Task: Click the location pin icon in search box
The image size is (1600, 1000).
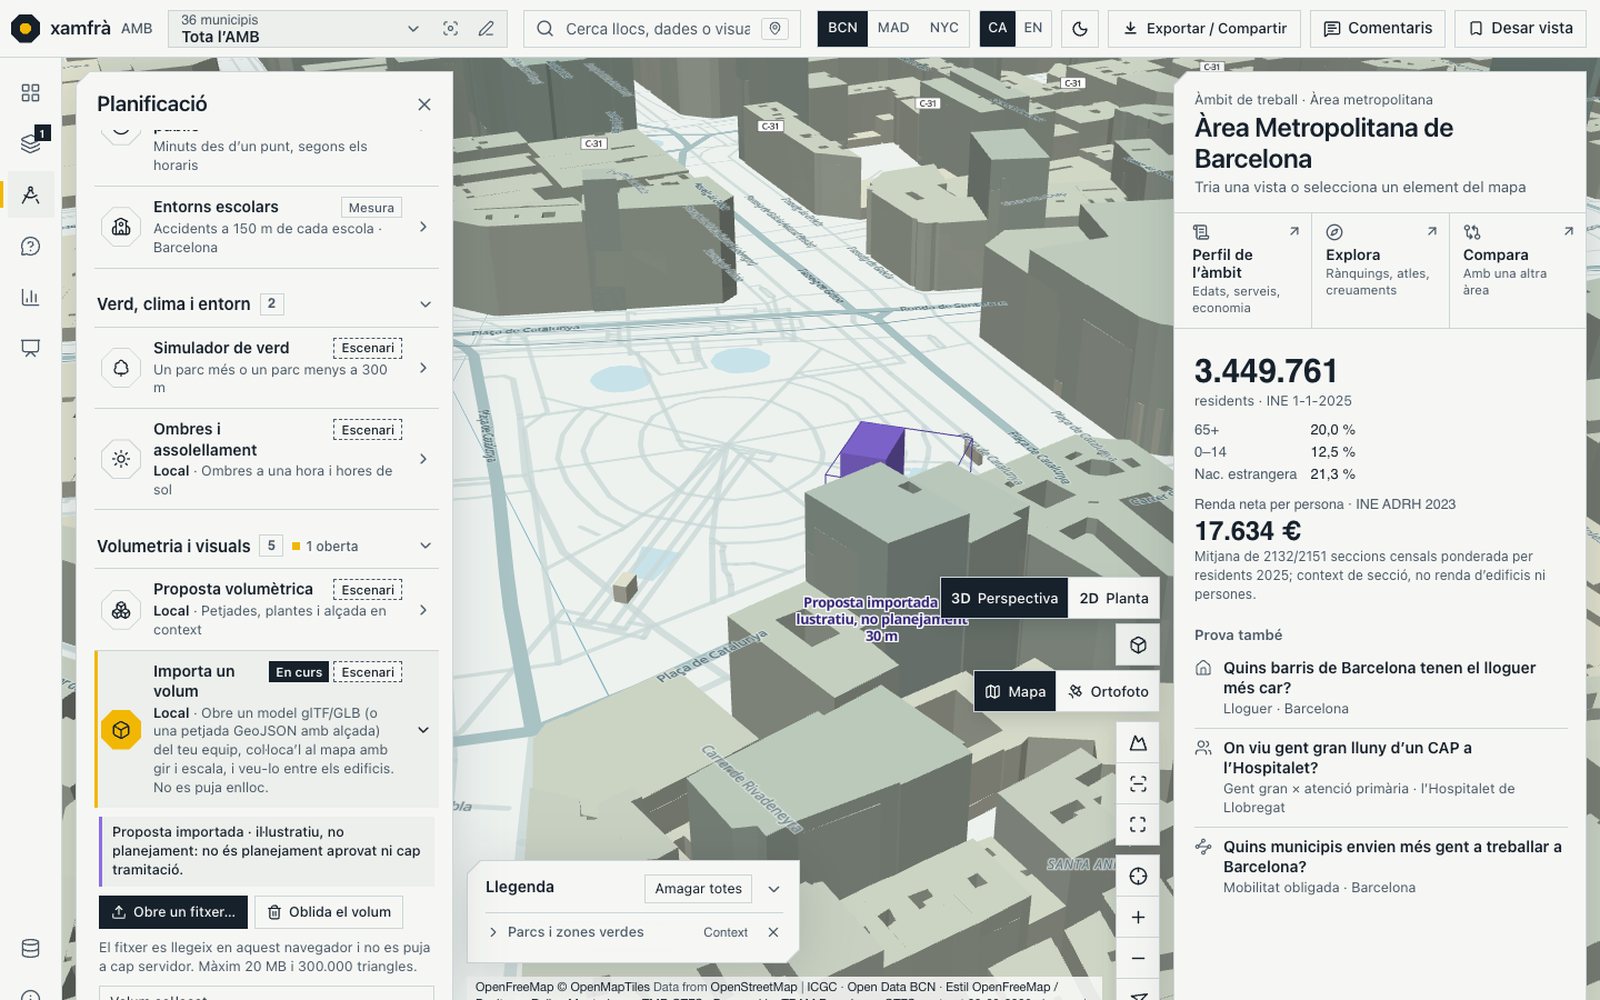Action: pos(775,29)
